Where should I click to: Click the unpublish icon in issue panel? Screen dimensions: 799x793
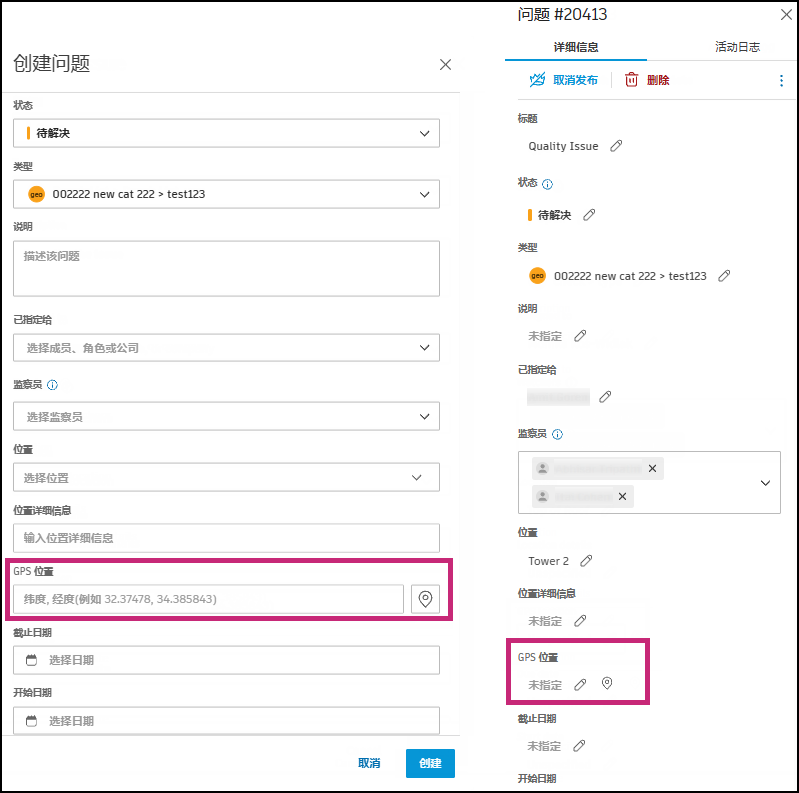coord(537,80)
